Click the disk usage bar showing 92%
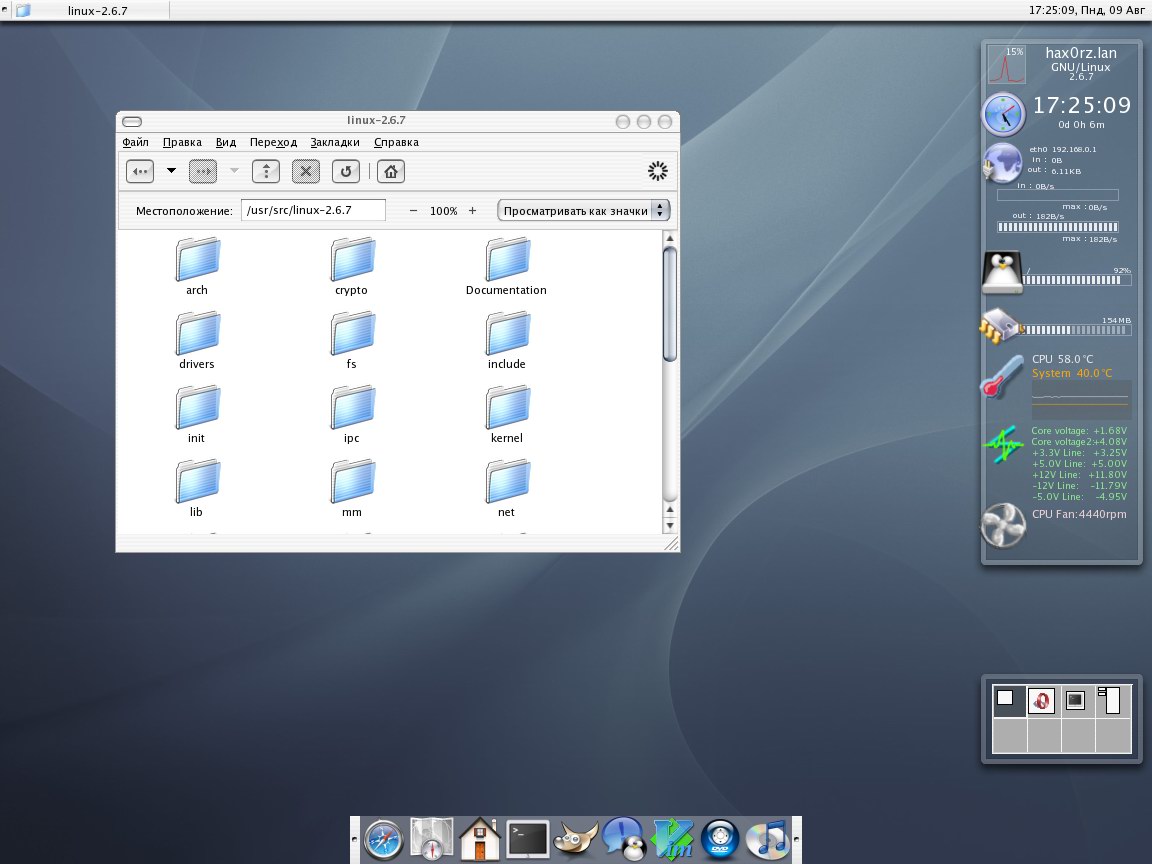Image resolution: width=1152 pixels, height=864 pixels. [x=1077, y=280]
